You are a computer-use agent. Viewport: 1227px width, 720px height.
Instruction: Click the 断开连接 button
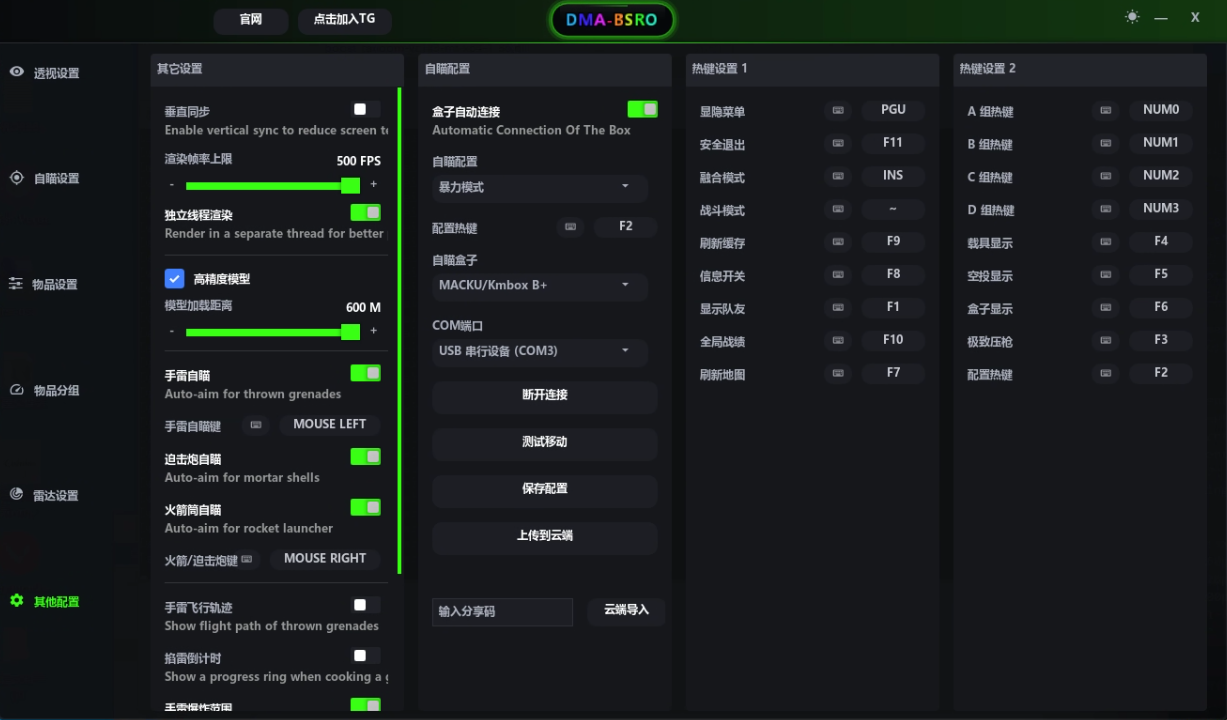click(545, 396)
